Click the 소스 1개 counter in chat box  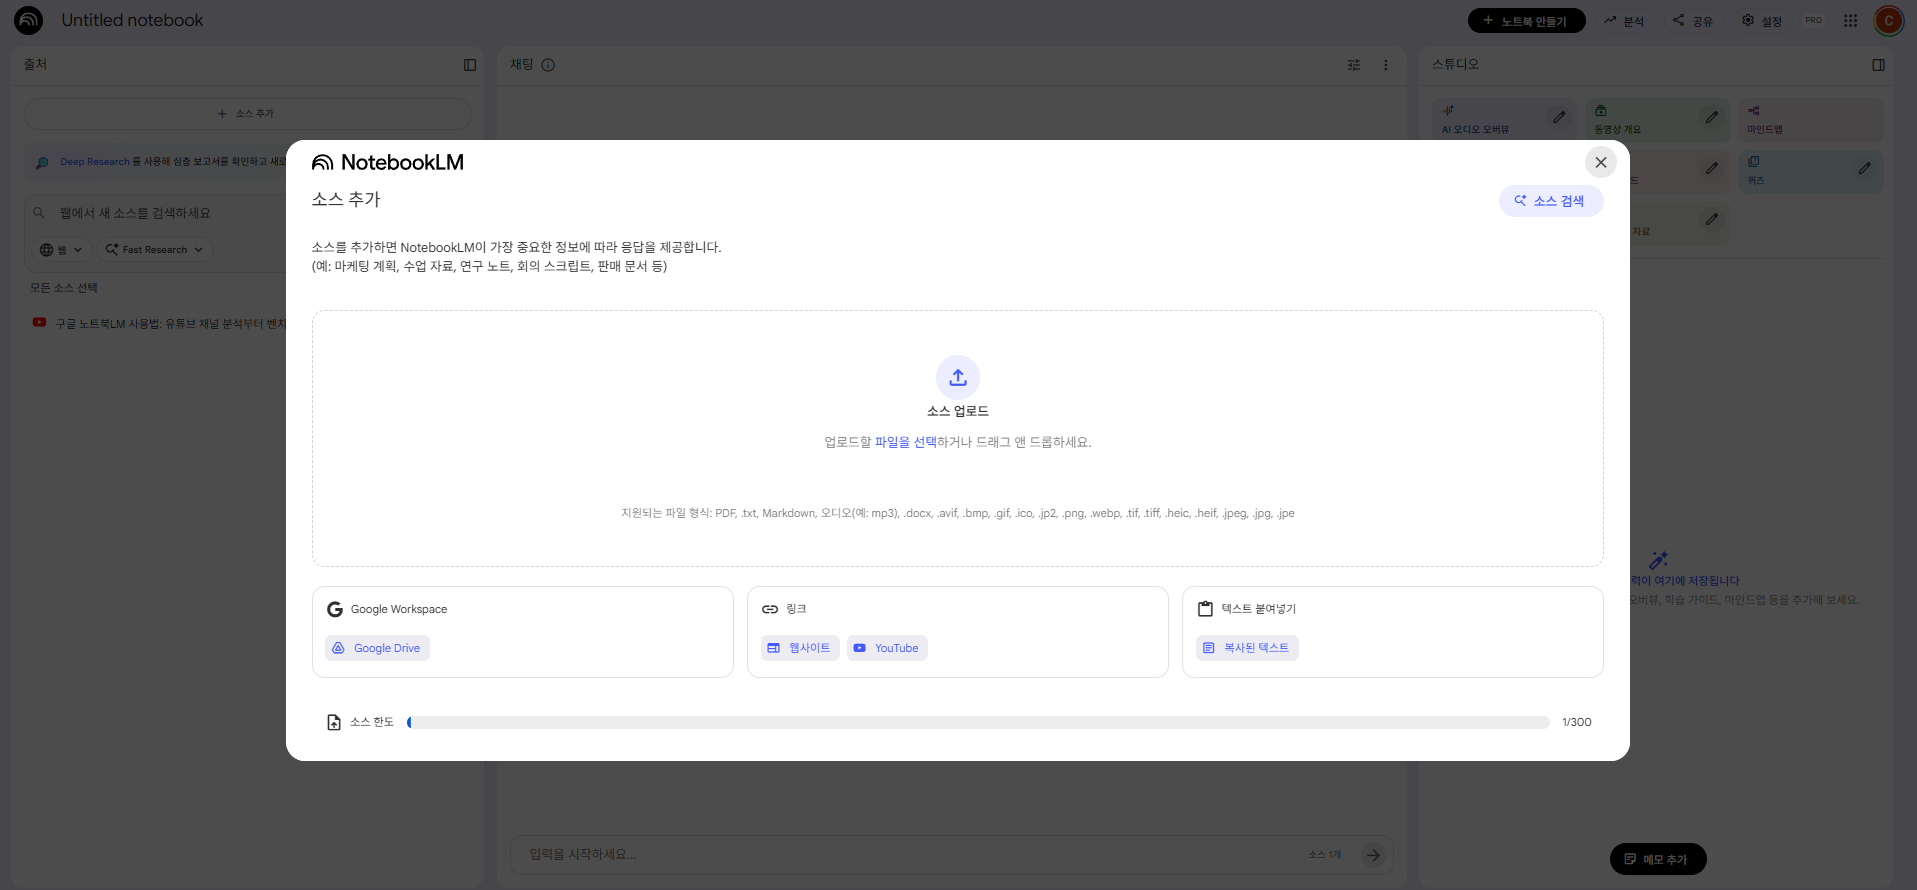(1325, 855)
